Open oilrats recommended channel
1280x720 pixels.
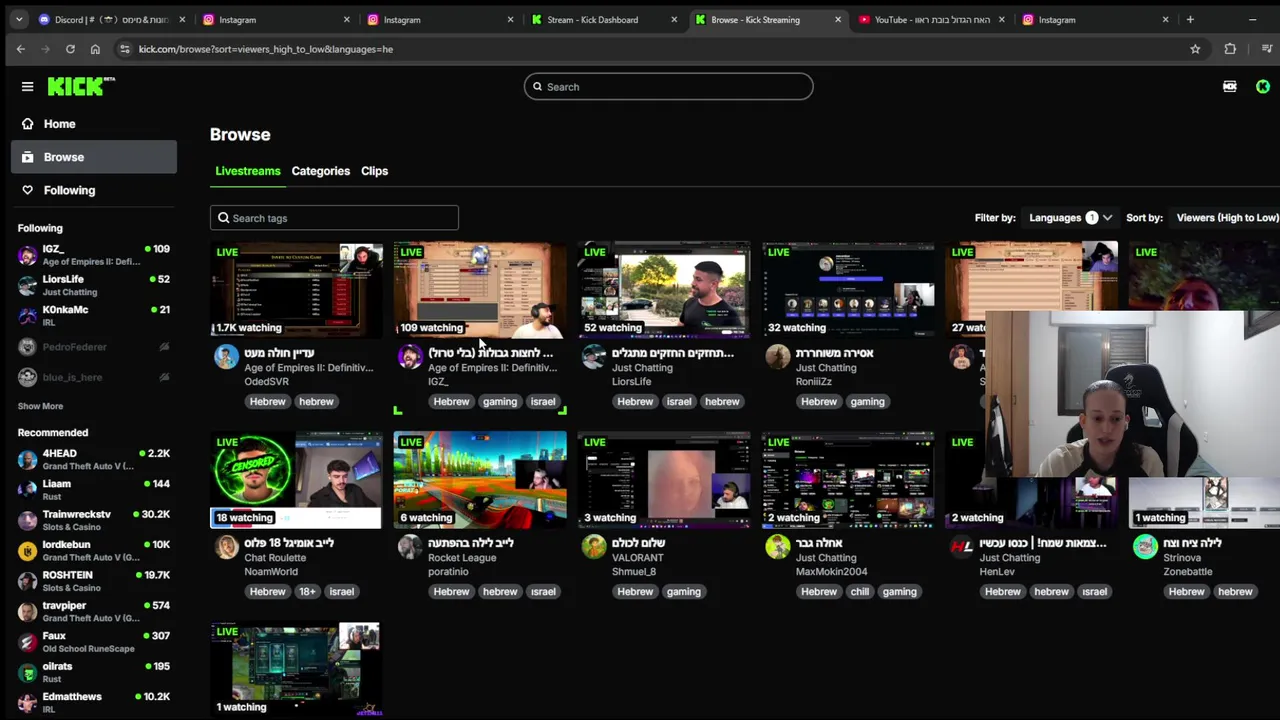pos(94,672)
